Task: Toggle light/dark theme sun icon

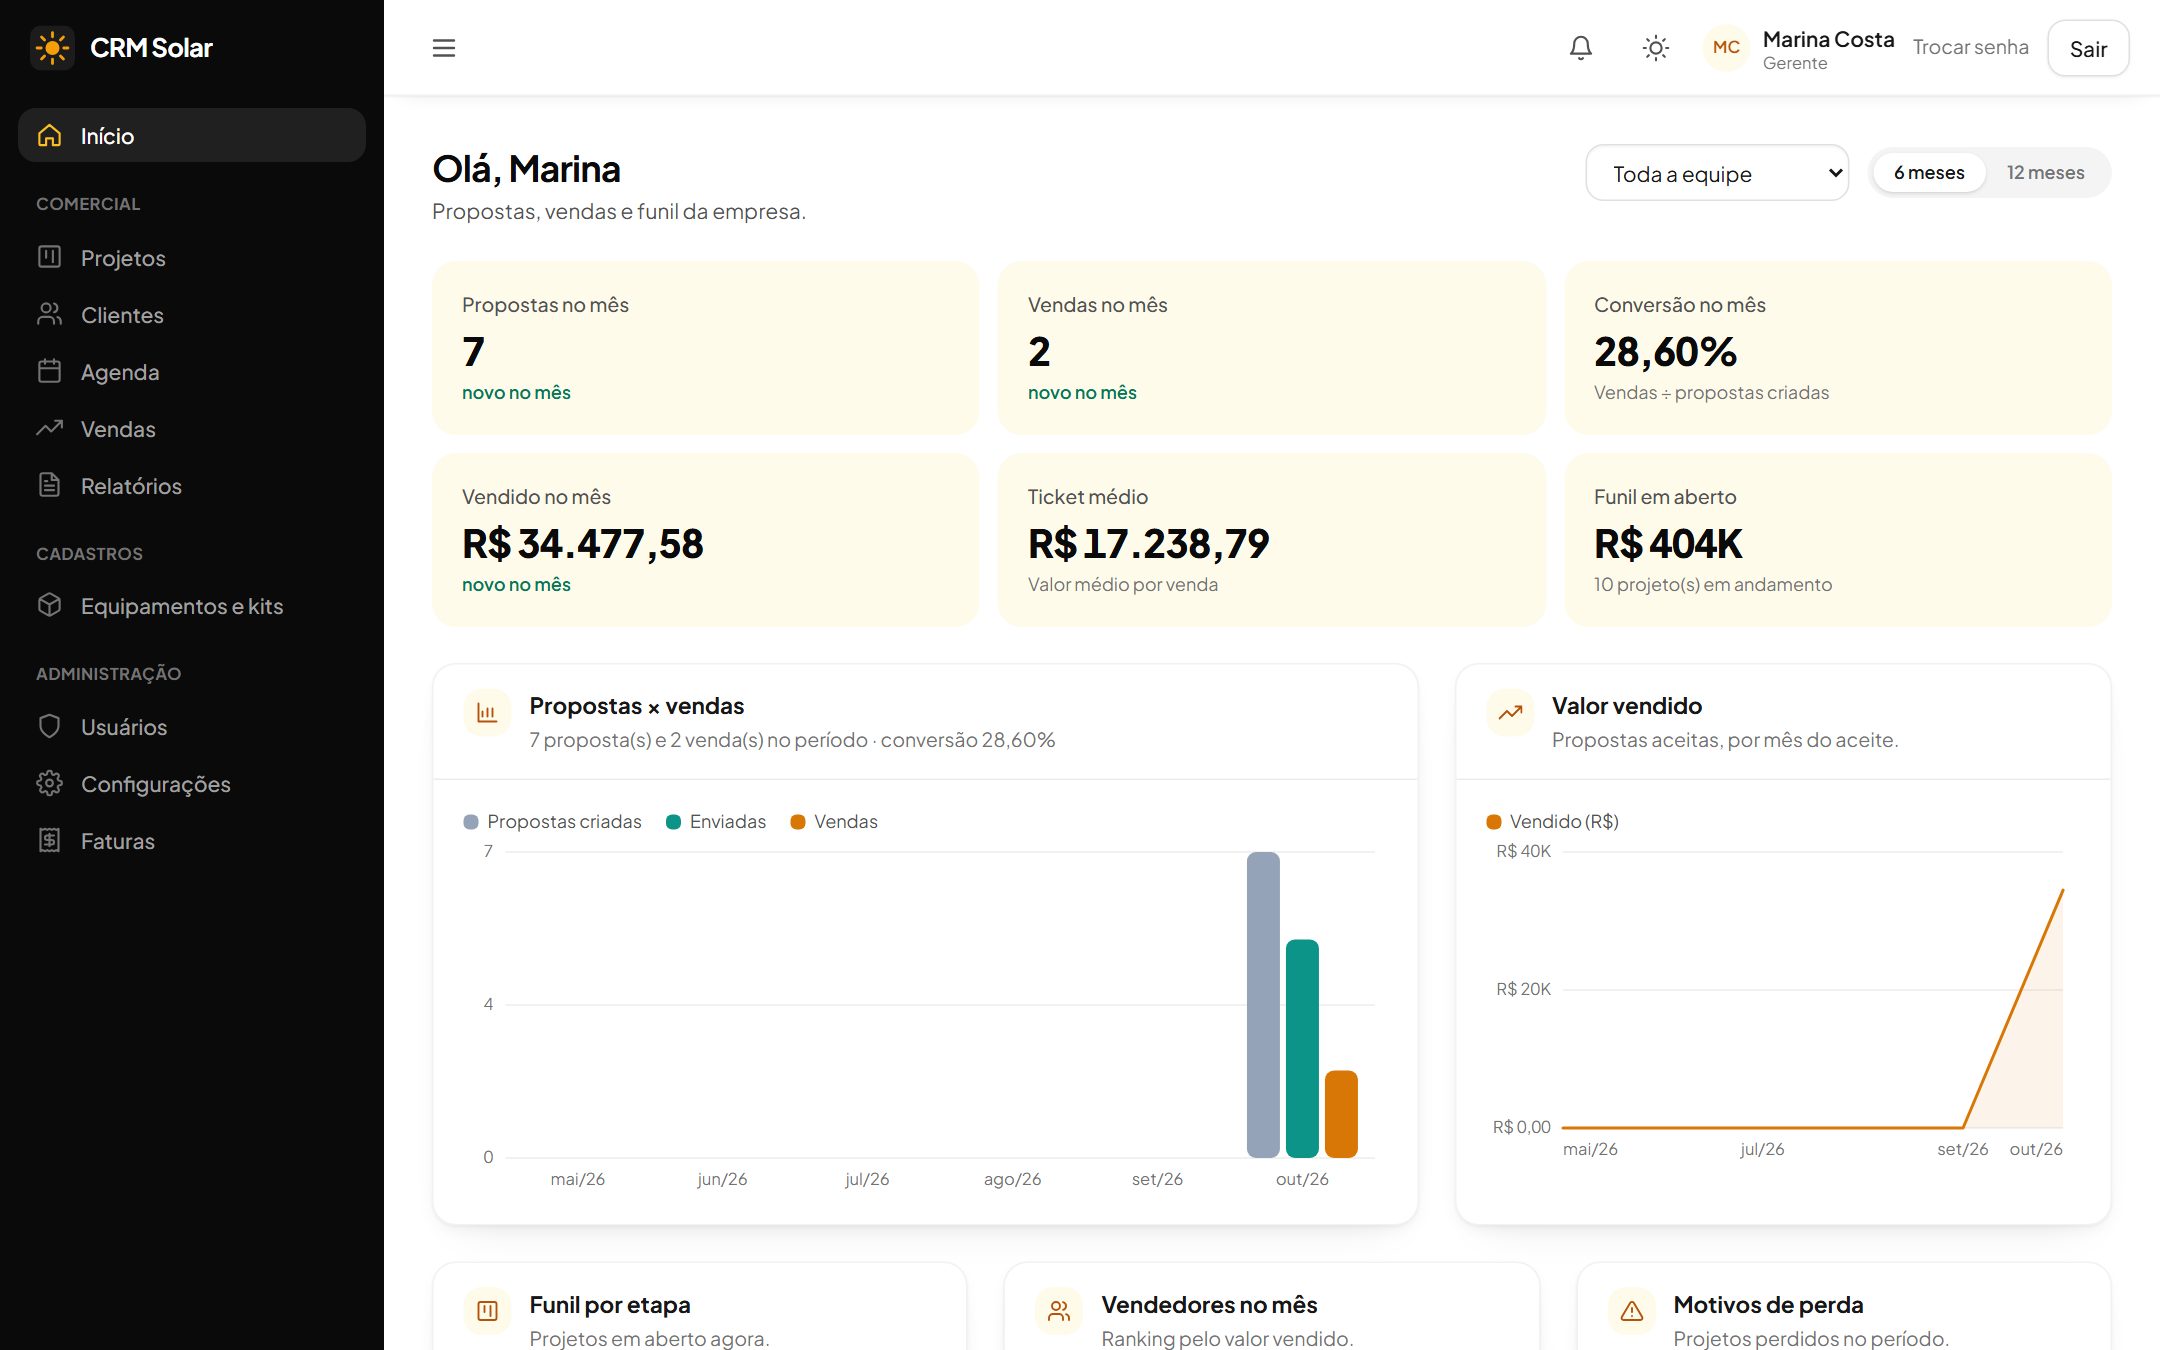Action: click(x=1656, y=48)
